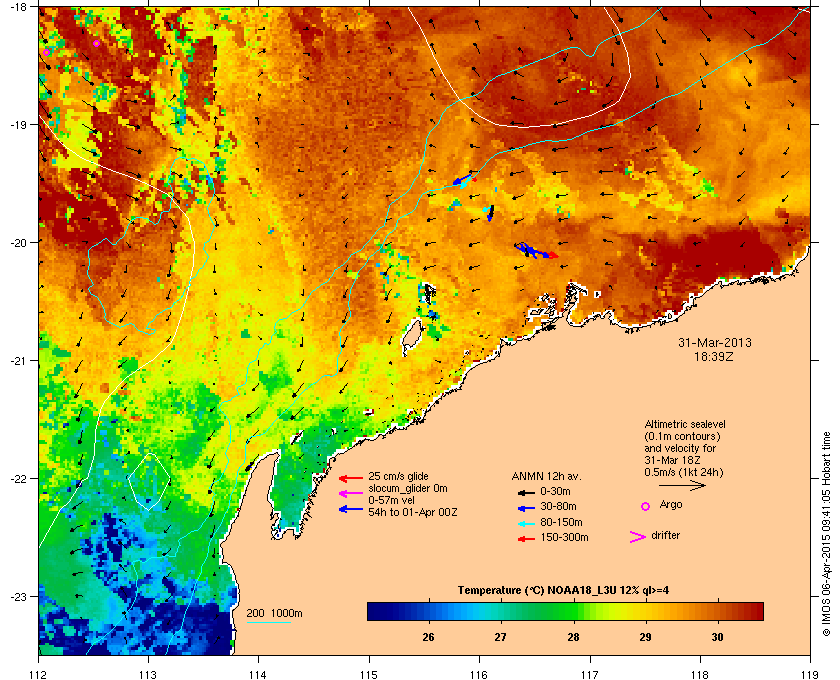The width and height of the screenshot is (840, 680).
Task: Click the island outline near 115.4, -20.8
Action: tap(411, 338)
